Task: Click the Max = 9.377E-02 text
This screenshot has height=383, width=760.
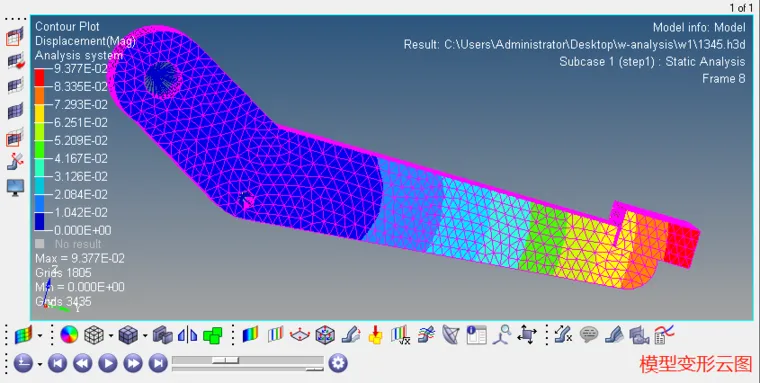Action: click(x=80, y=258)
